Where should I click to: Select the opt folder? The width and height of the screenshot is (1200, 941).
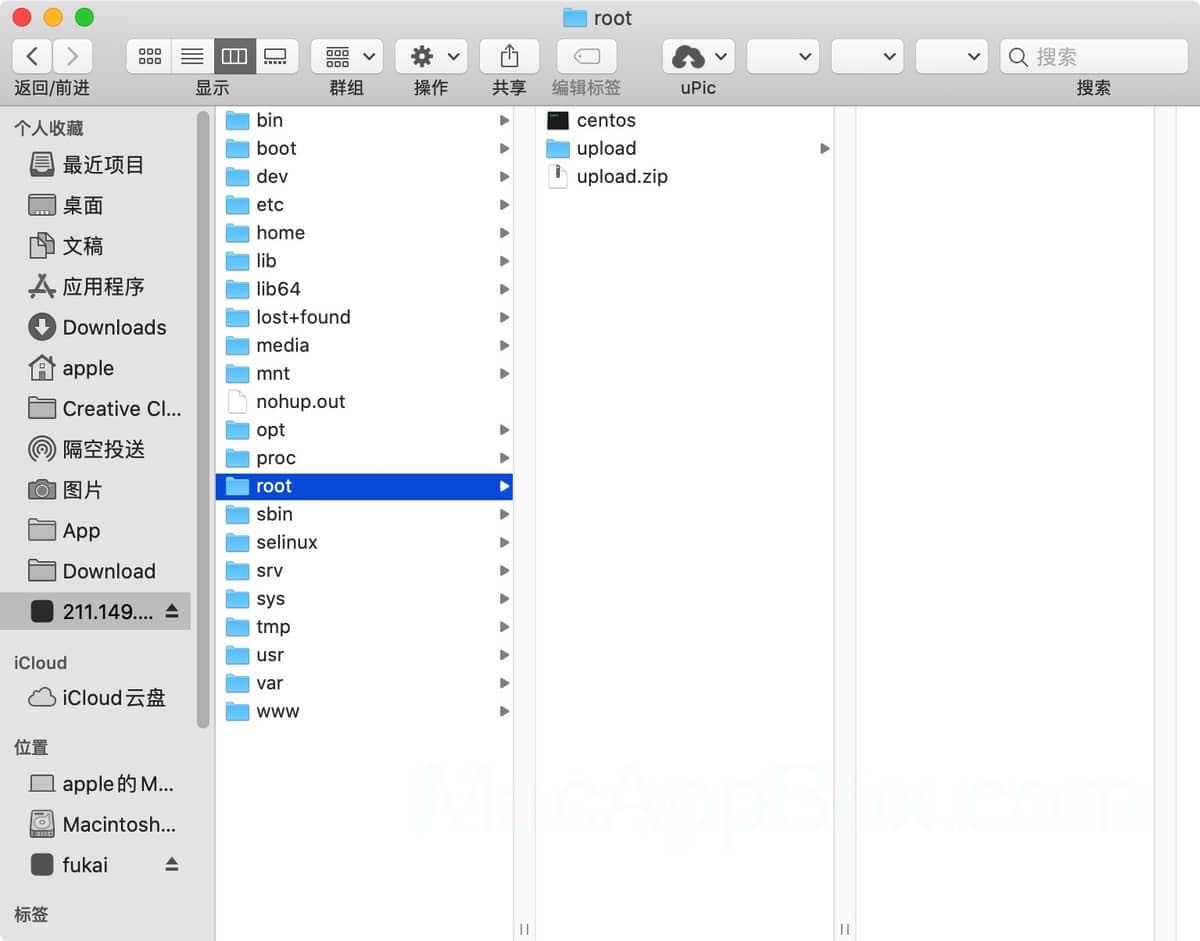(x=364, y=430)
